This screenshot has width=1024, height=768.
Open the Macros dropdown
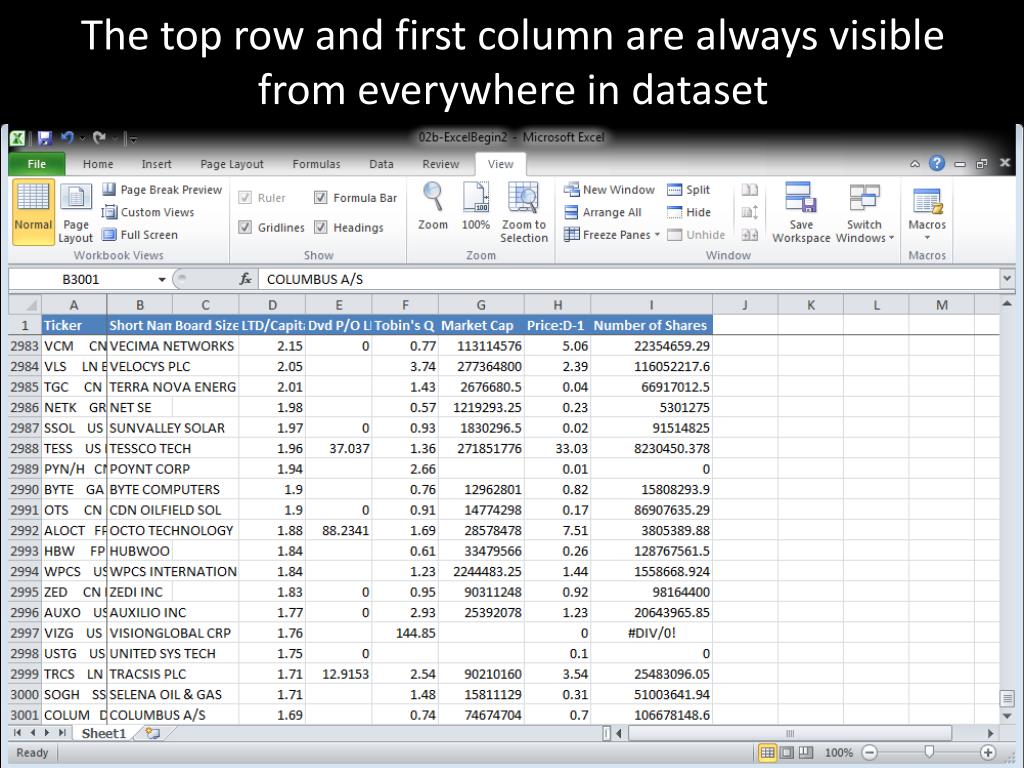[927, 212]
